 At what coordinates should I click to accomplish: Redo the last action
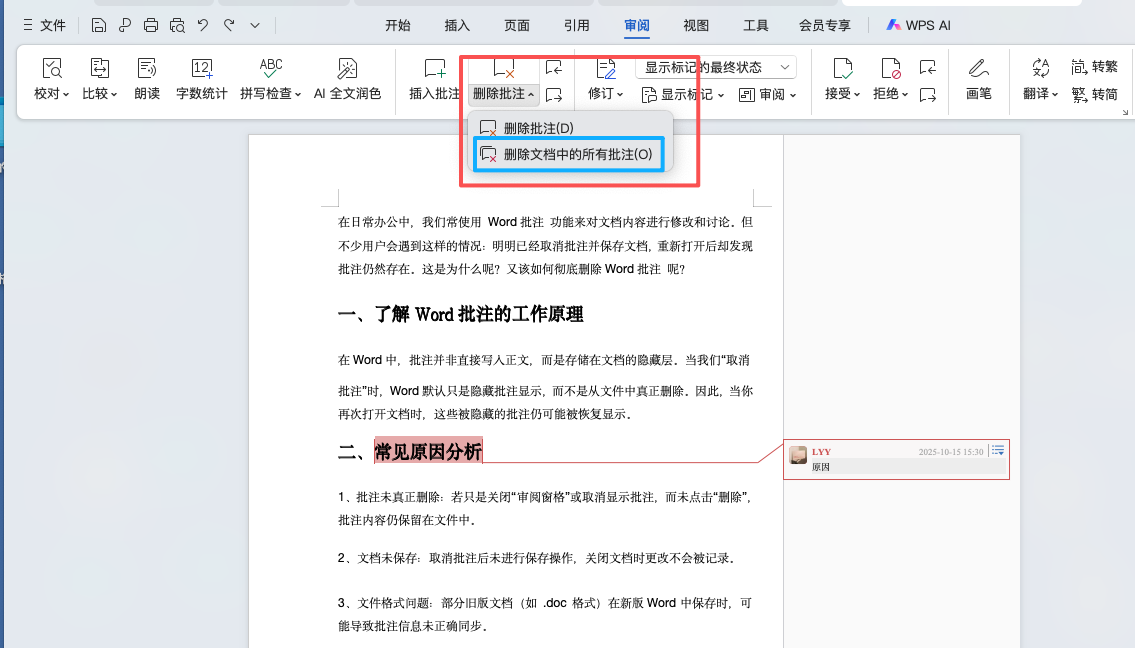[x=229, y=25]
